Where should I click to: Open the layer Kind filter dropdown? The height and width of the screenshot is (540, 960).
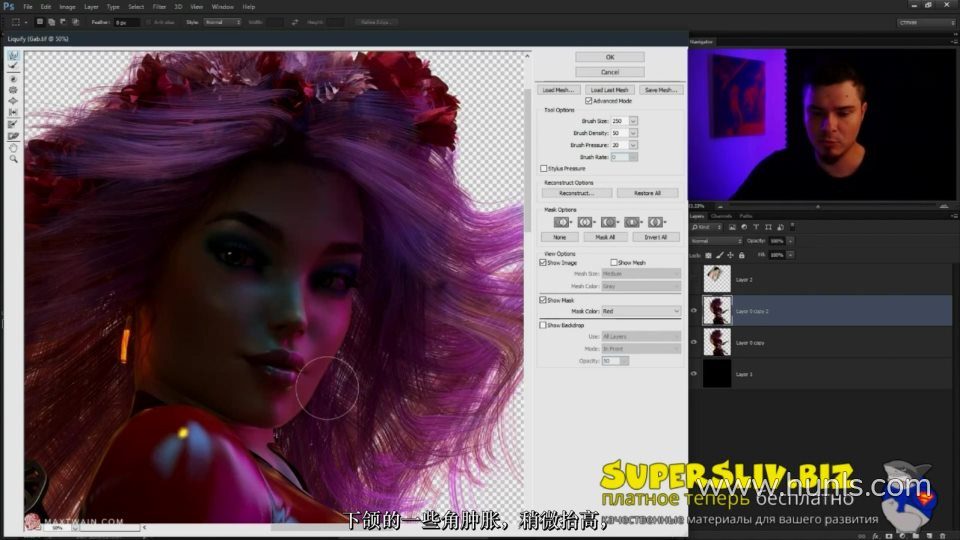(707, 227)
